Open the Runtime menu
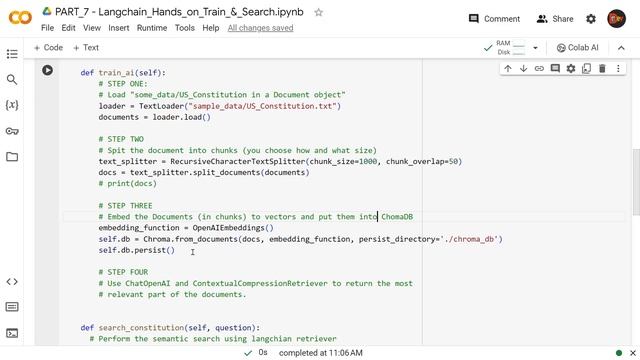 click(152, 28)
